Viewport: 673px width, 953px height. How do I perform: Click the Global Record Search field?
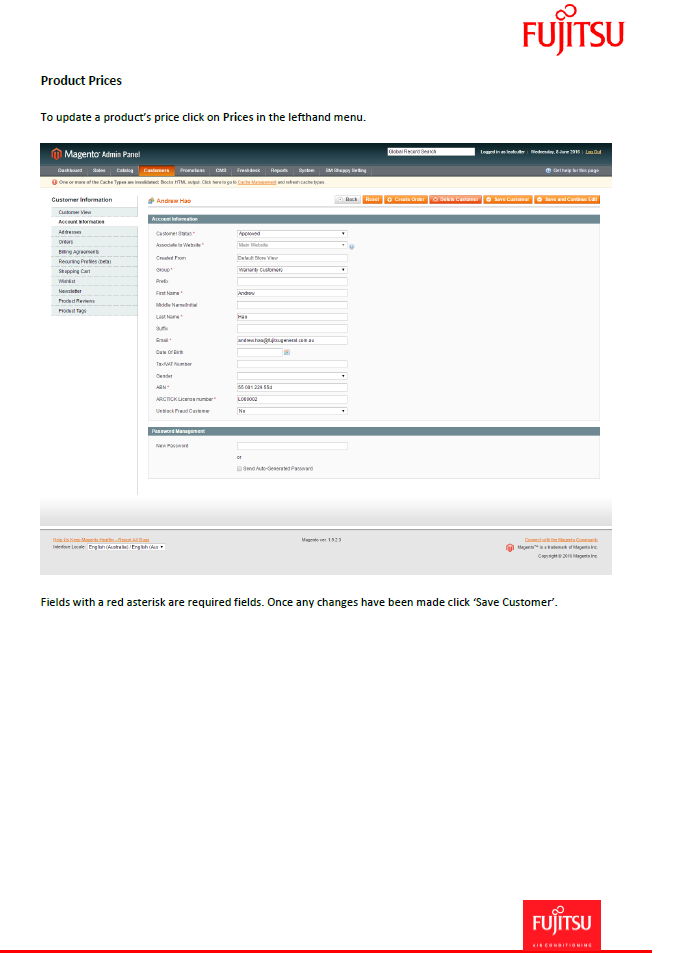431,152
